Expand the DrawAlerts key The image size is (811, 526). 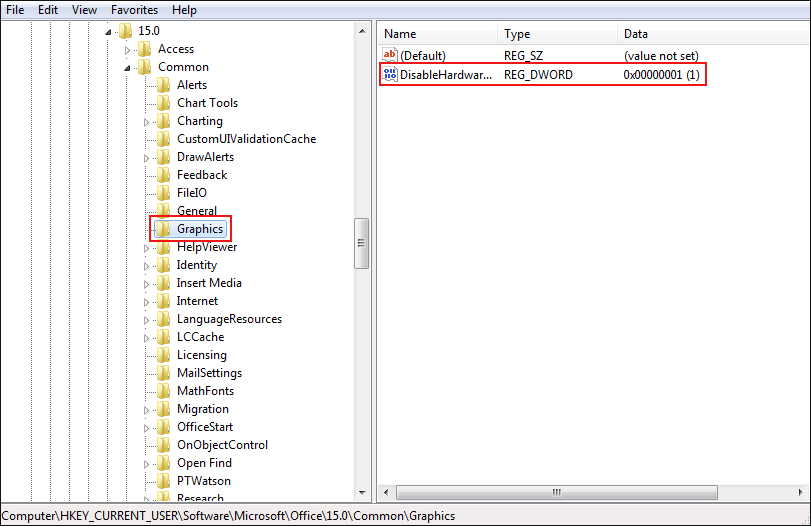click(x=146, y=158)
